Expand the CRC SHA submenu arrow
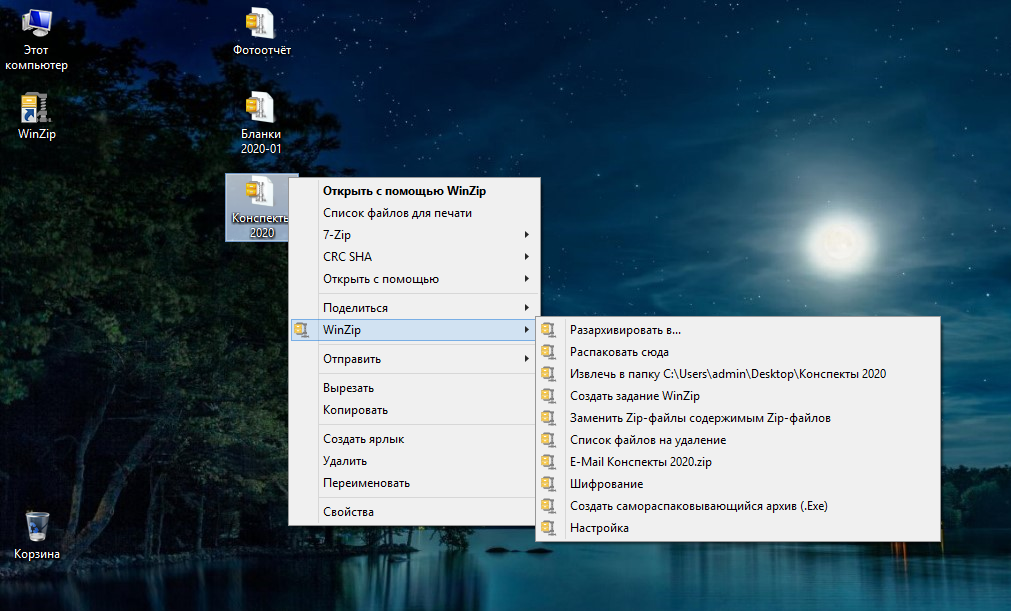The width and height of the screenshot is (1011, 611). [x=527, y=257]
